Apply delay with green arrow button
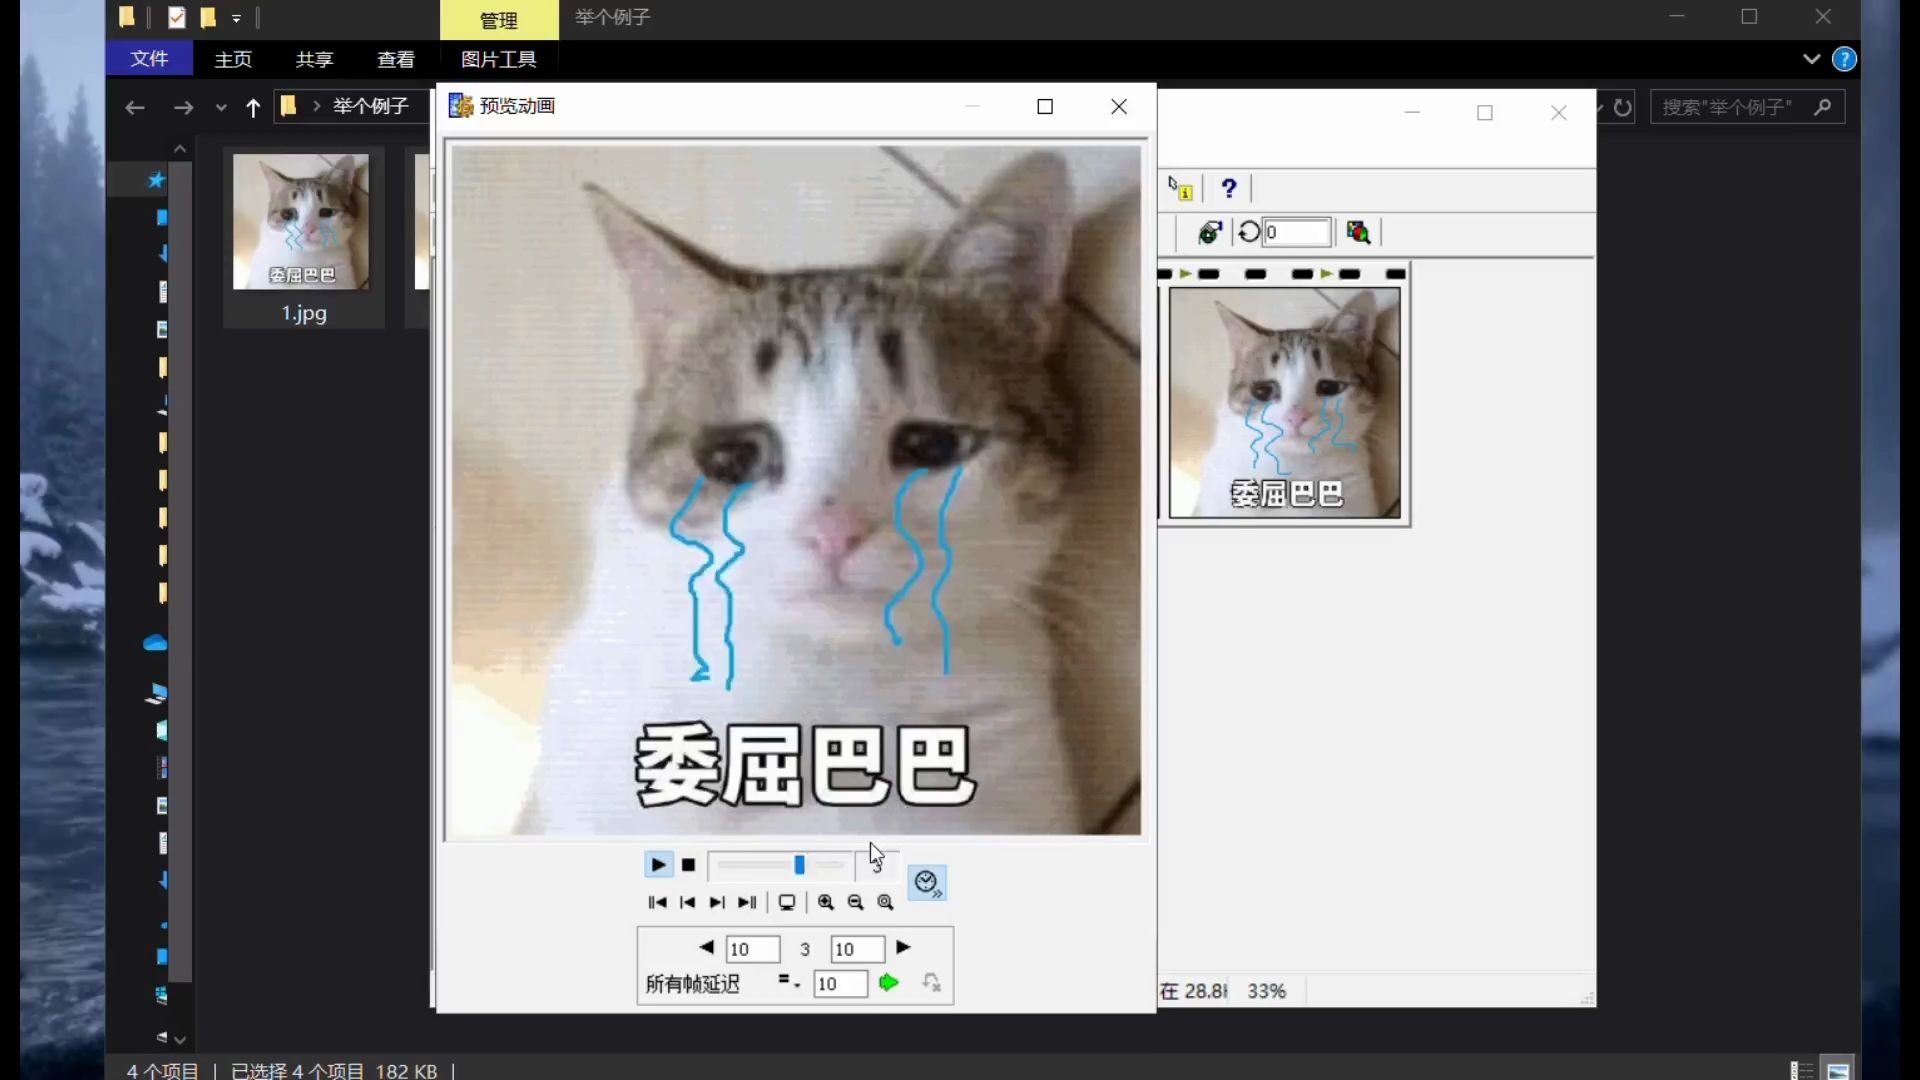The width and height of the screenshot is (1920, 1080). tap(888, 983)
